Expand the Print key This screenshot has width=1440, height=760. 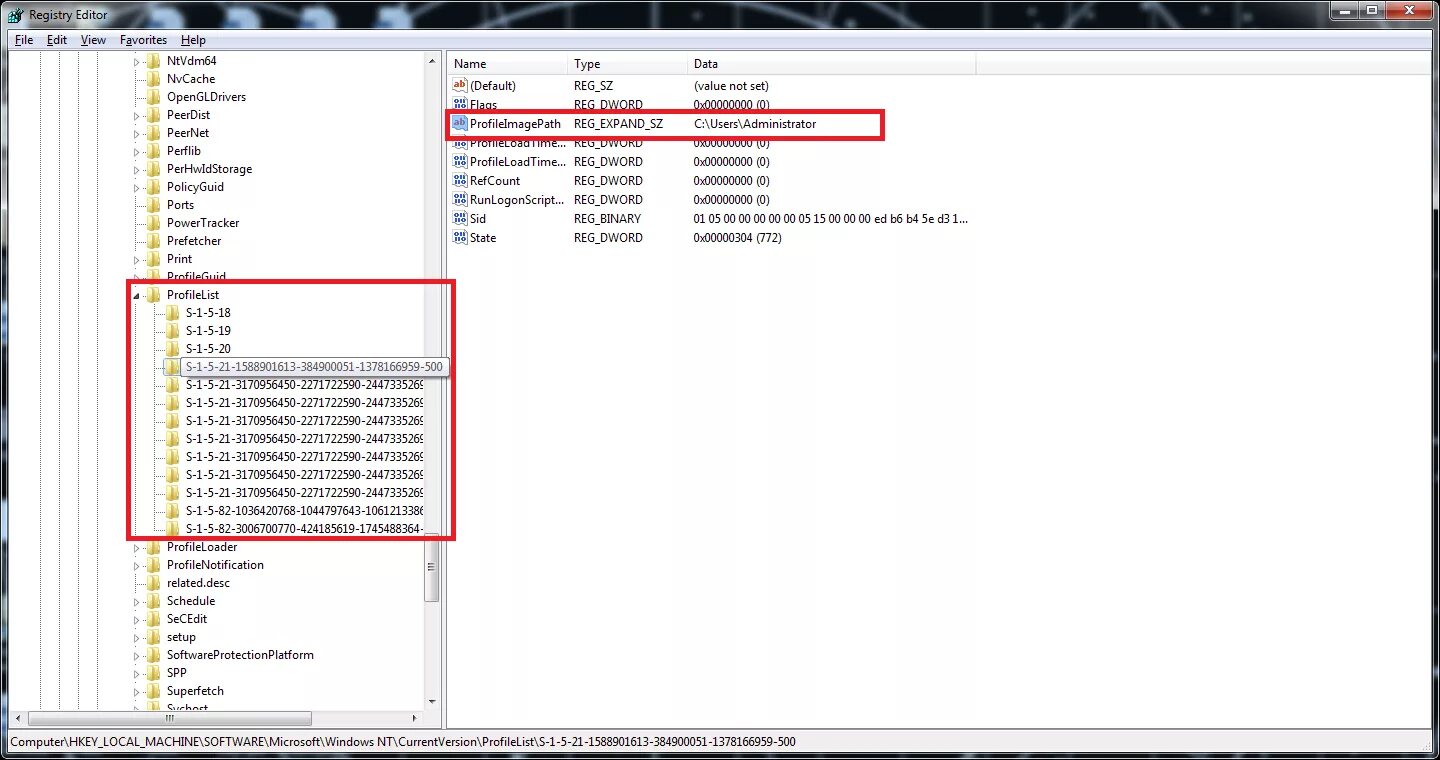(137, 259)
